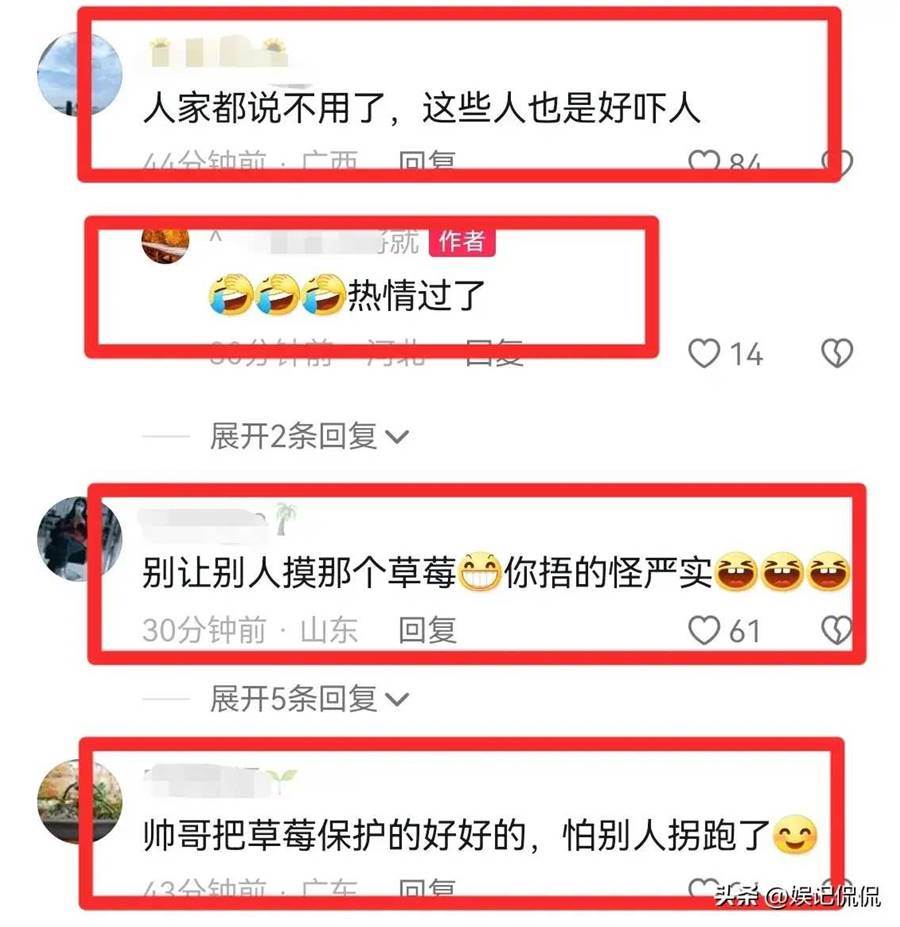Dislike the 热情过了 author reply
This screenshot has height=927, width=900.
tap(837, 354)
